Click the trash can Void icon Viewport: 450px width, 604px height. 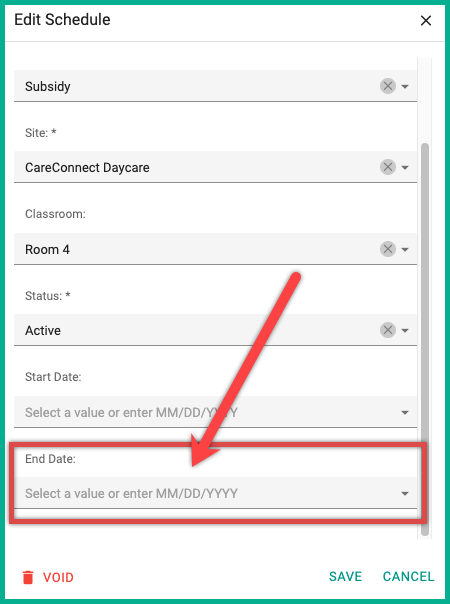(28, 577)
